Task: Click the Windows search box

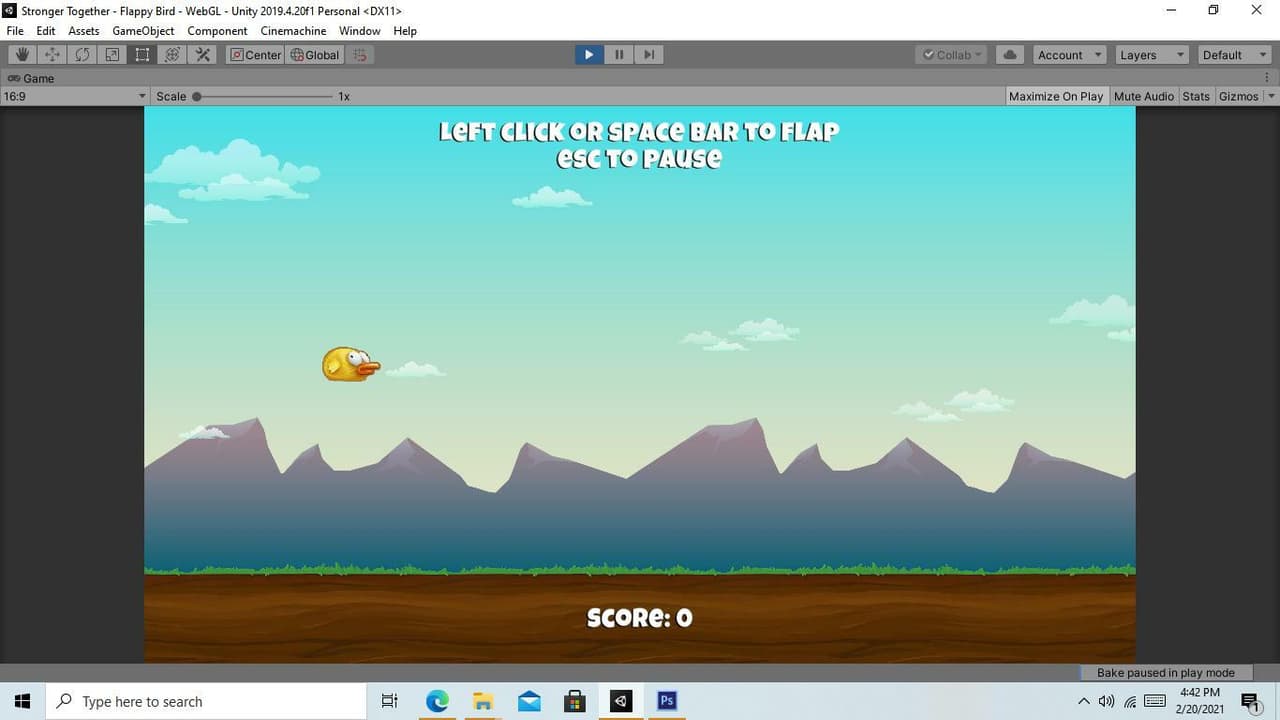Action: pyautogui.click(x=207, y=701)
